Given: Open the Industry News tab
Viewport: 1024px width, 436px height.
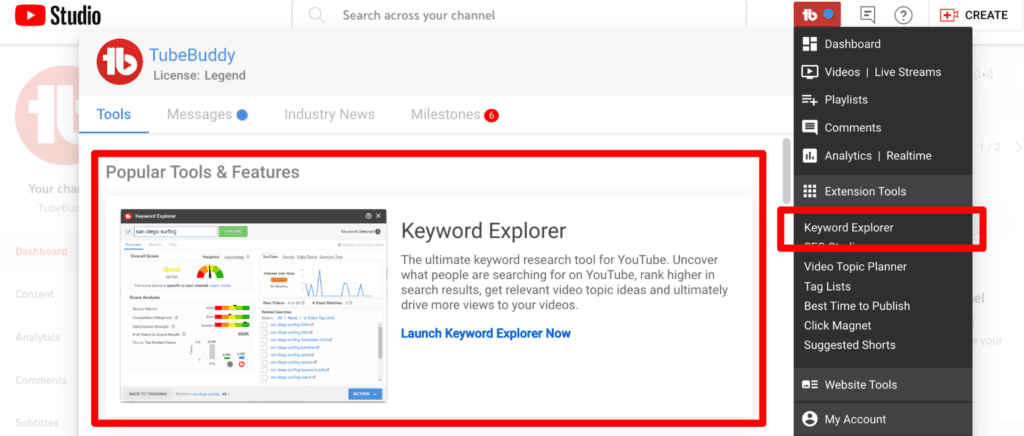Looking at the screenshot, I should (x=329, y=114).
